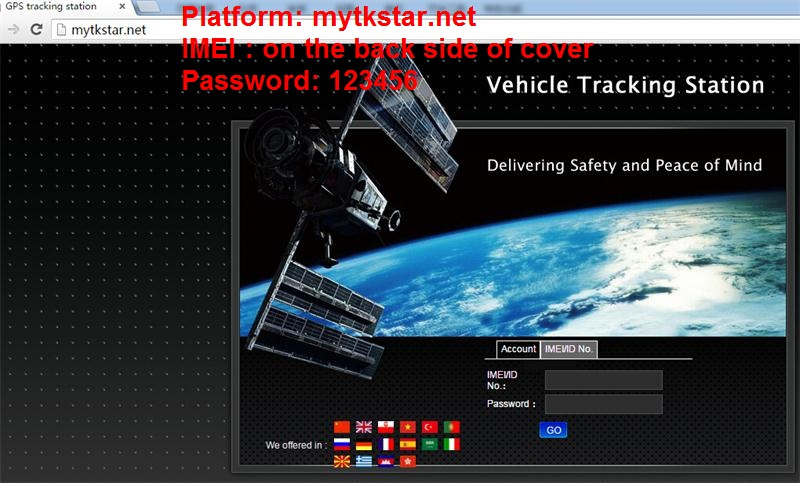Focus the Password input field
The height and width of the screenshot is (483, 800).
pyautogui.click(x=604, y=404)
